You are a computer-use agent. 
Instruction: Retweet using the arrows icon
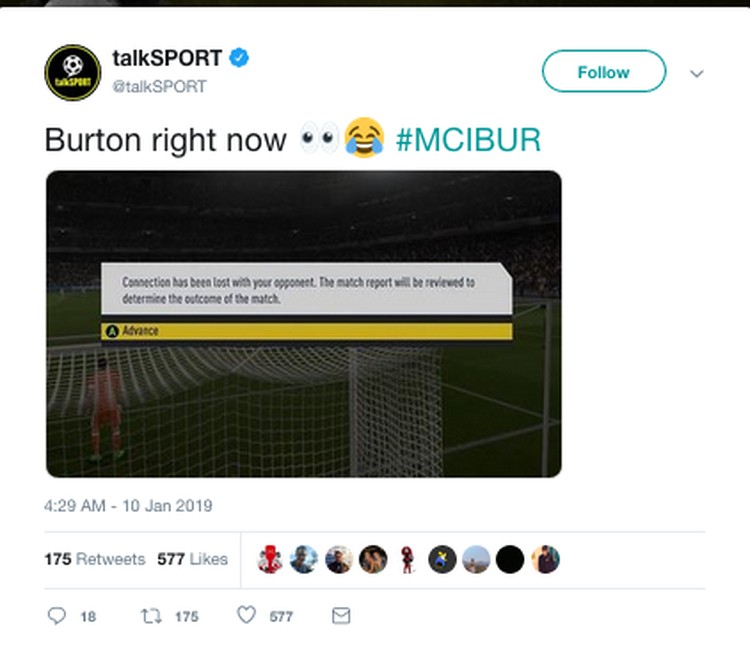point(151,616)
